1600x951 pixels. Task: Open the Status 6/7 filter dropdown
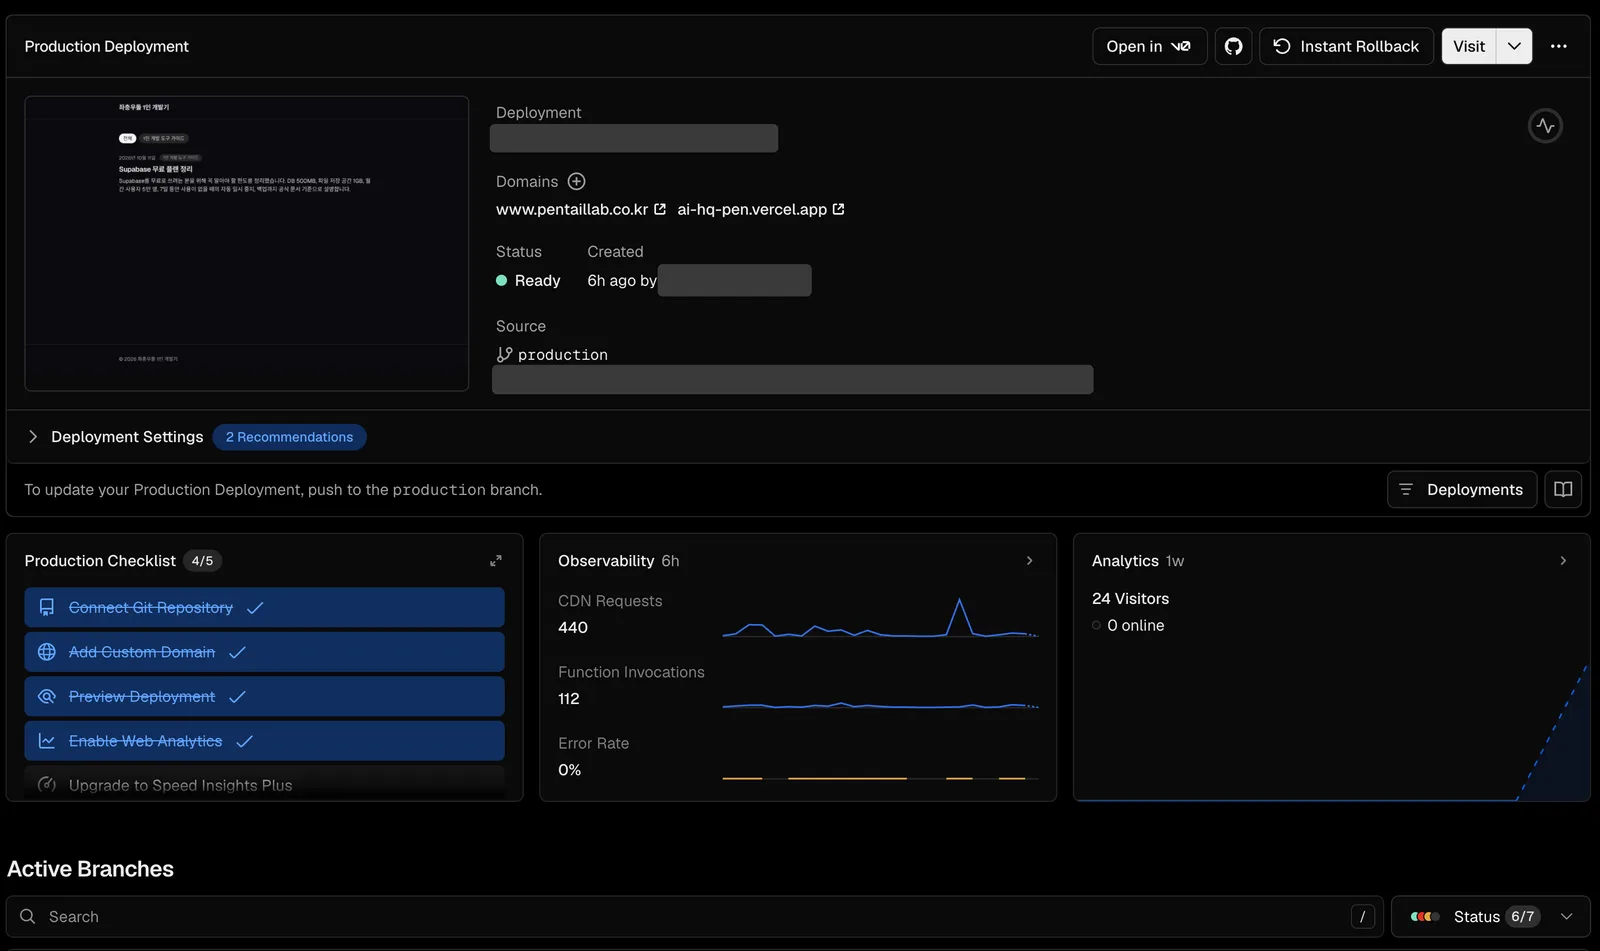point(1491,917)
